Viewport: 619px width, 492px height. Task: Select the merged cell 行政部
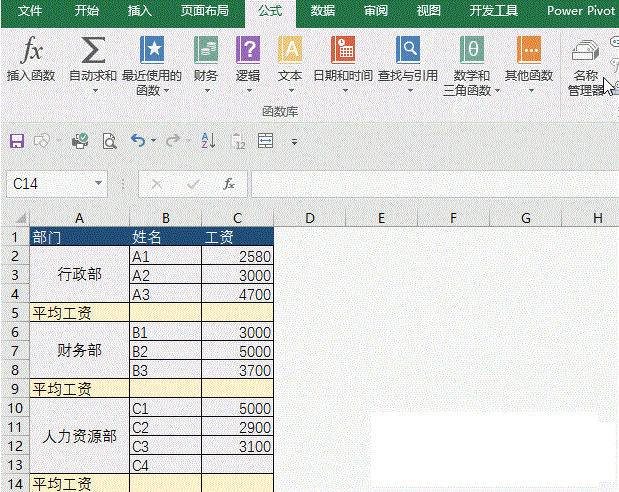pos(80,274)
